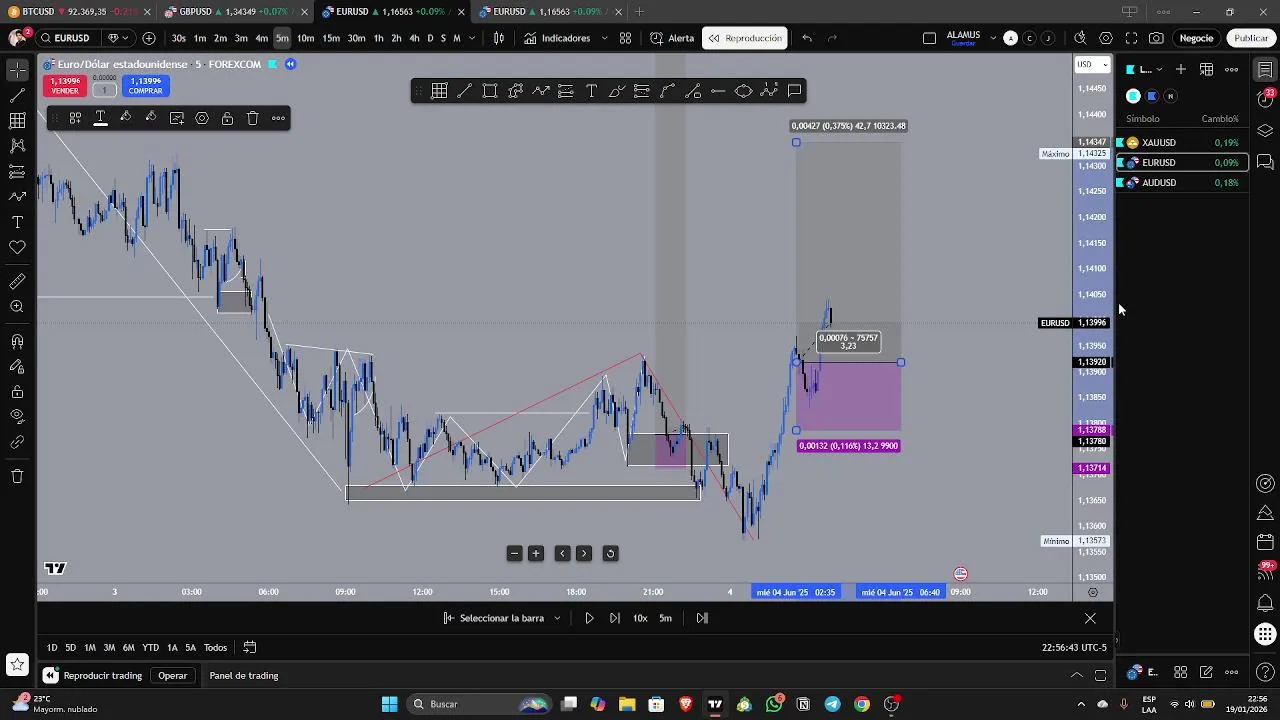Open the Panel de trading tab
The height and width of the screenshot is (720, 1280).
tap(243, 676)
